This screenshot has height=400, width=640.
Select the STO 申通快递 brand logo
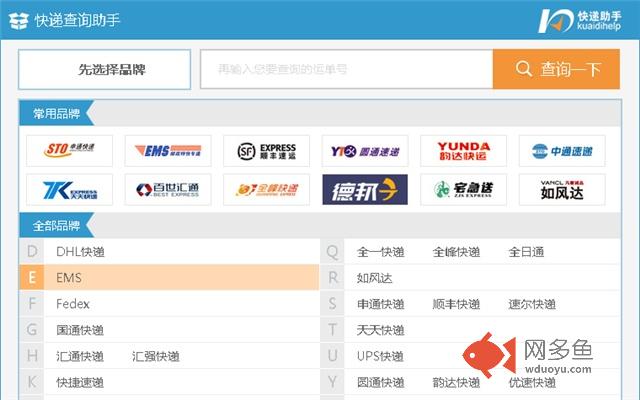(69, 151)
